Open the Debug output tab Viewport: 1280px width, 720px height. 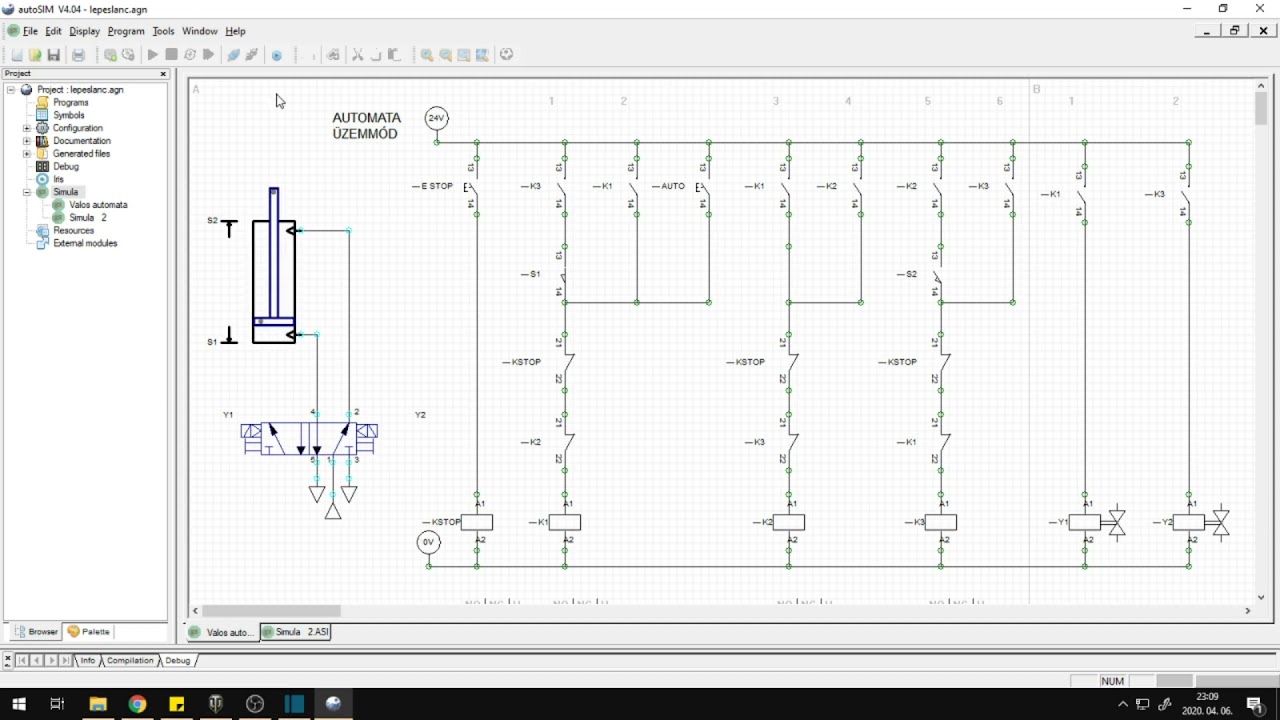coord(177,661)
